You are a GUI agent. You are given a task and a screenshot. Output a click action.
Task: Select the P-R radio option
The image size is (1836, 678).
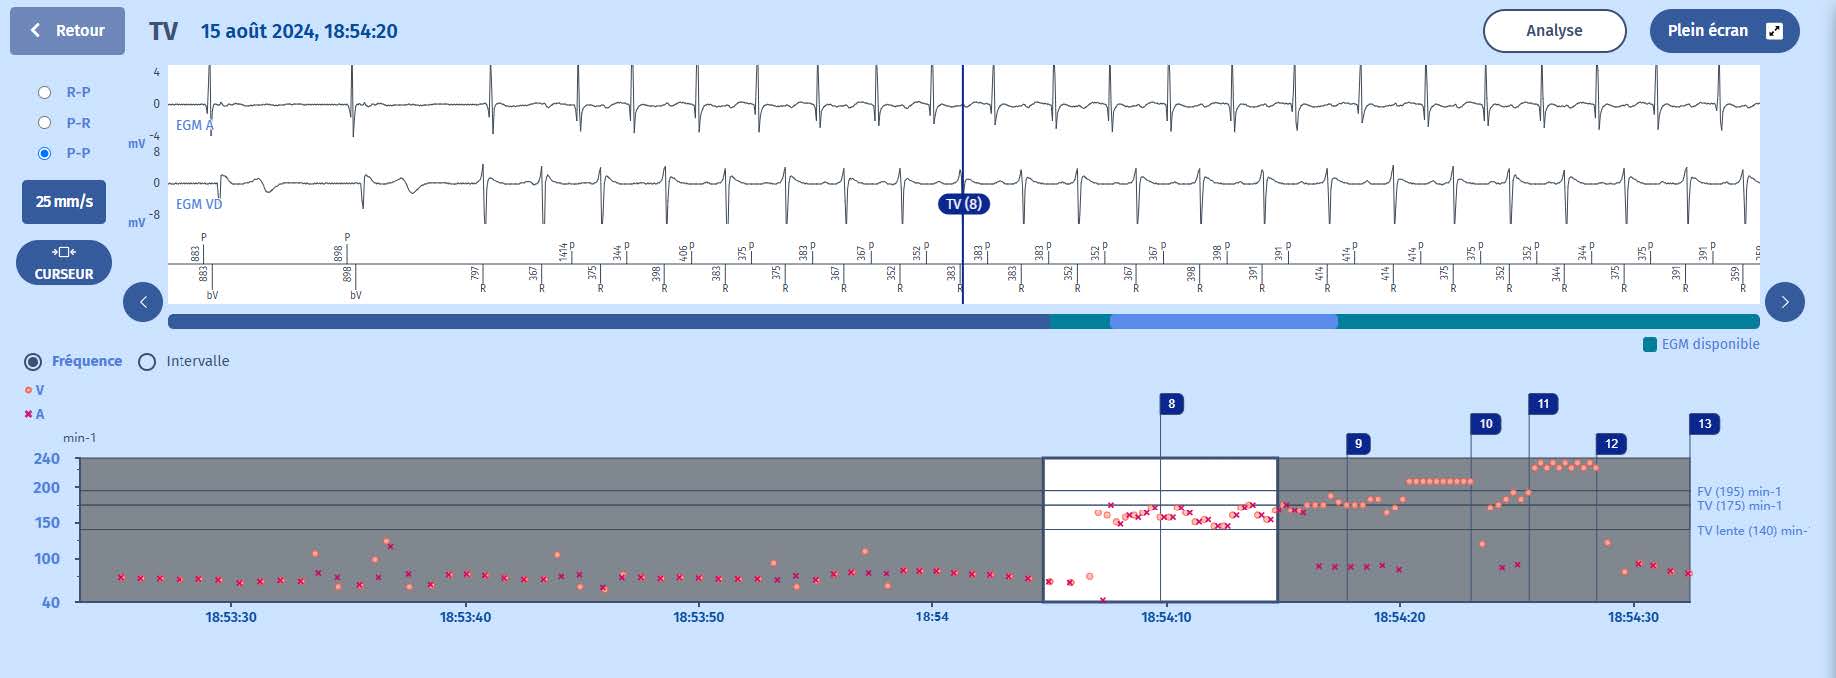(x=44, y=123)
